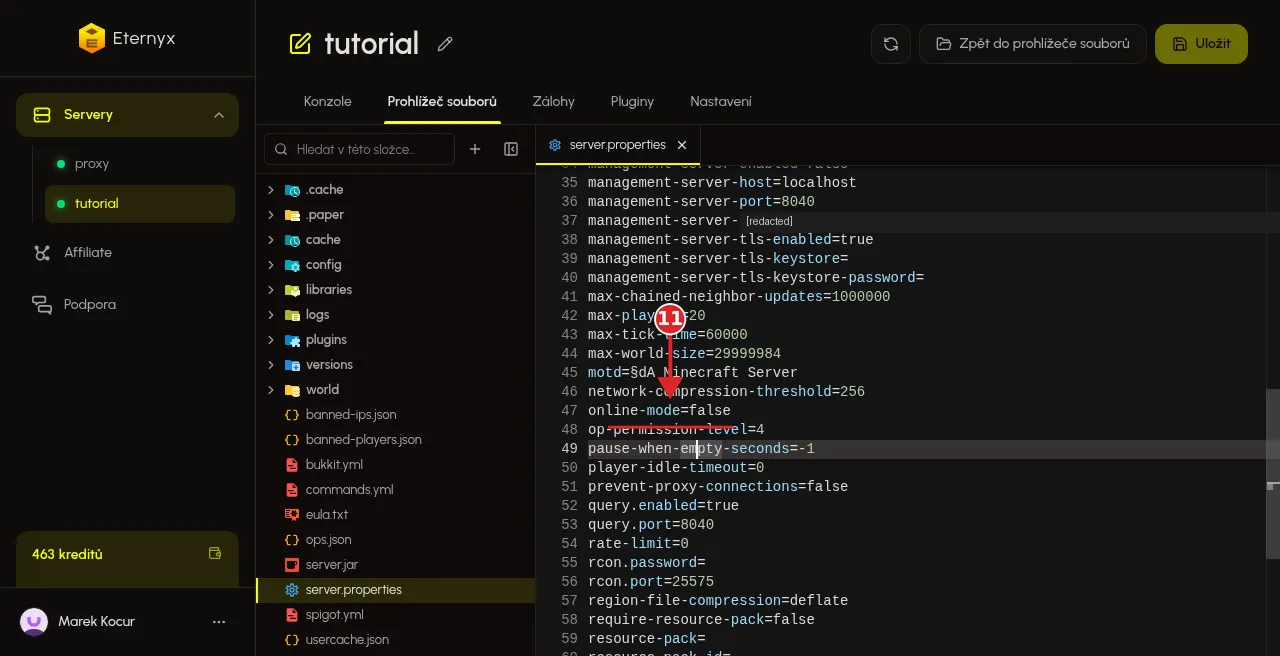Expand the .cache folder

pos(270,190)
